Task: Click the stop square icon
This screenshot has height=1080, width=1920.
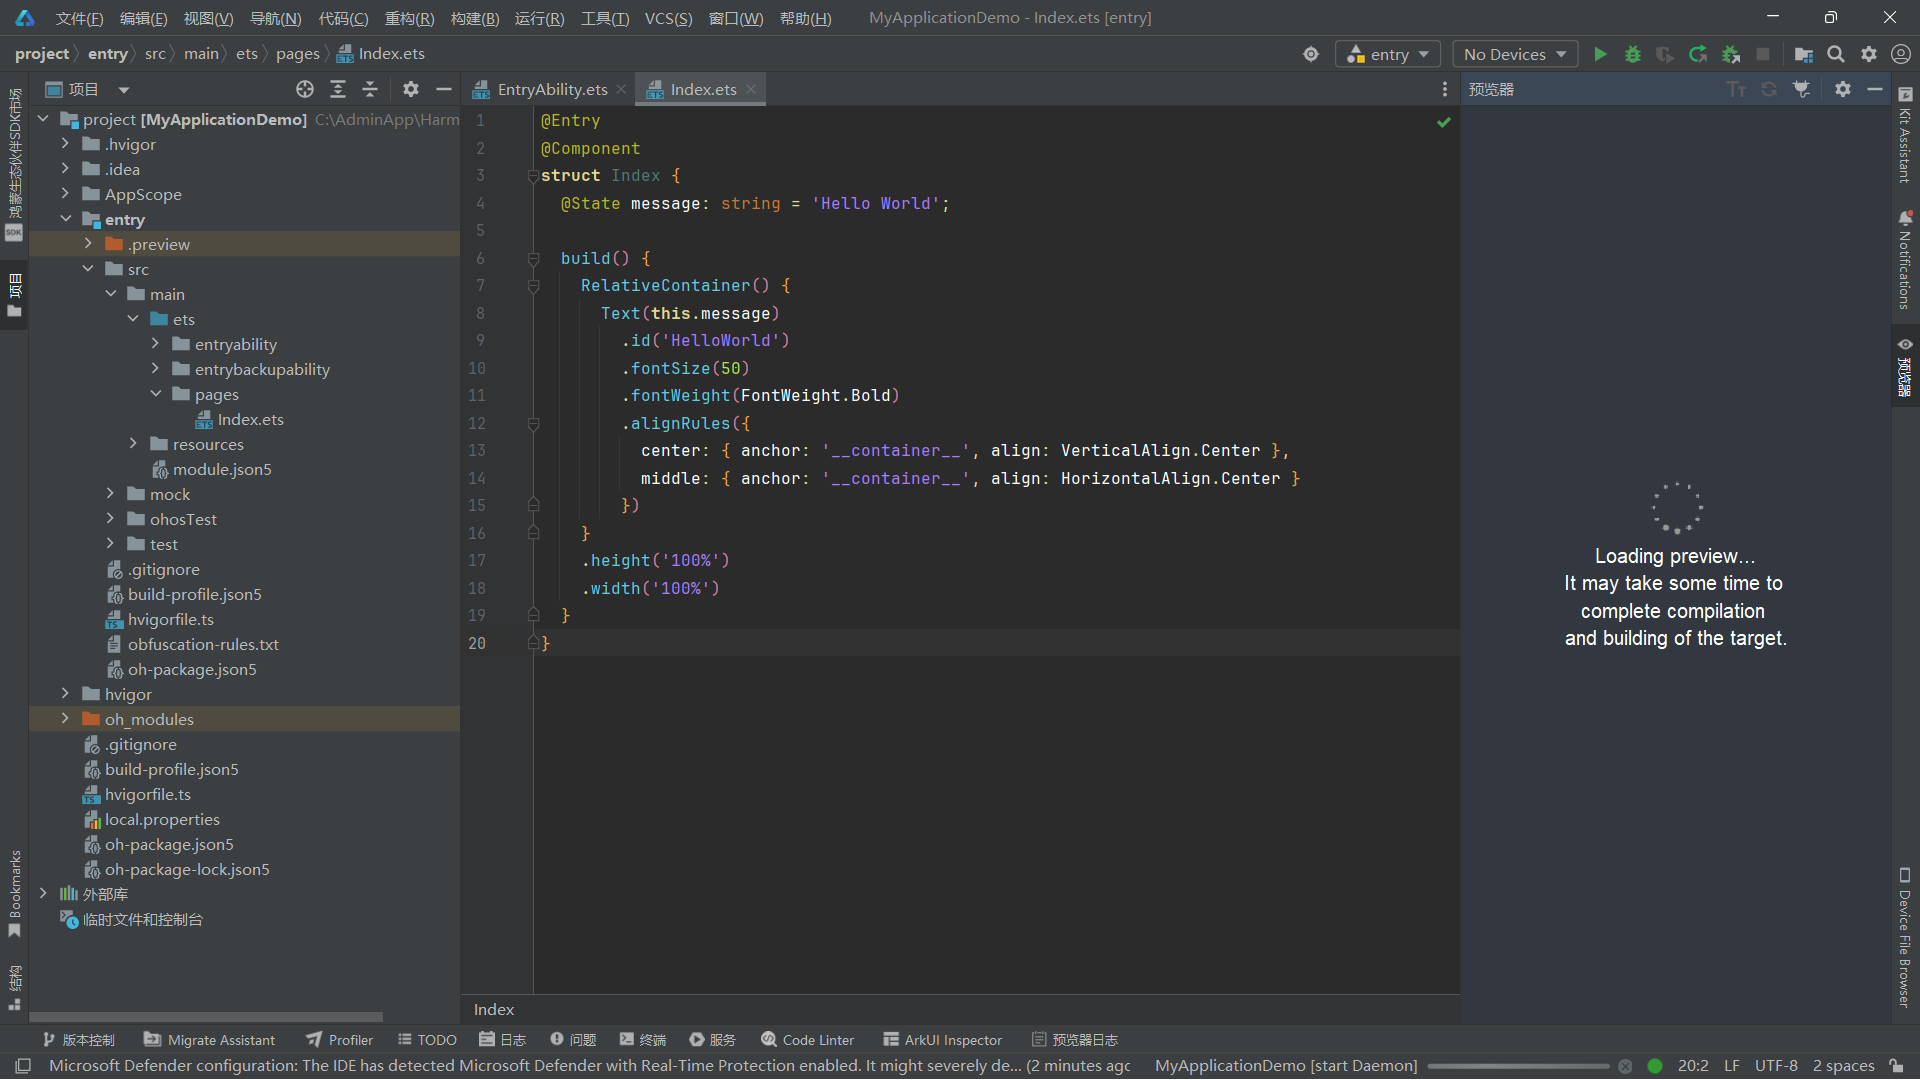Action: (1763, 54)
